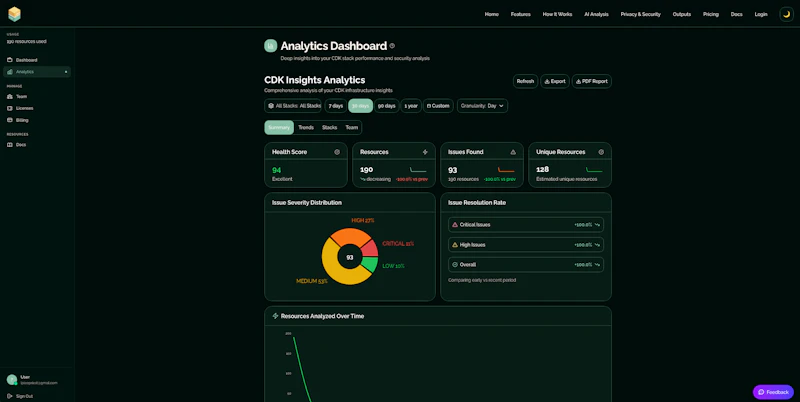This screenshot has height=402, width=800.
Task: Click the Team sidebar icon
Action: click(x=10, y=96)
